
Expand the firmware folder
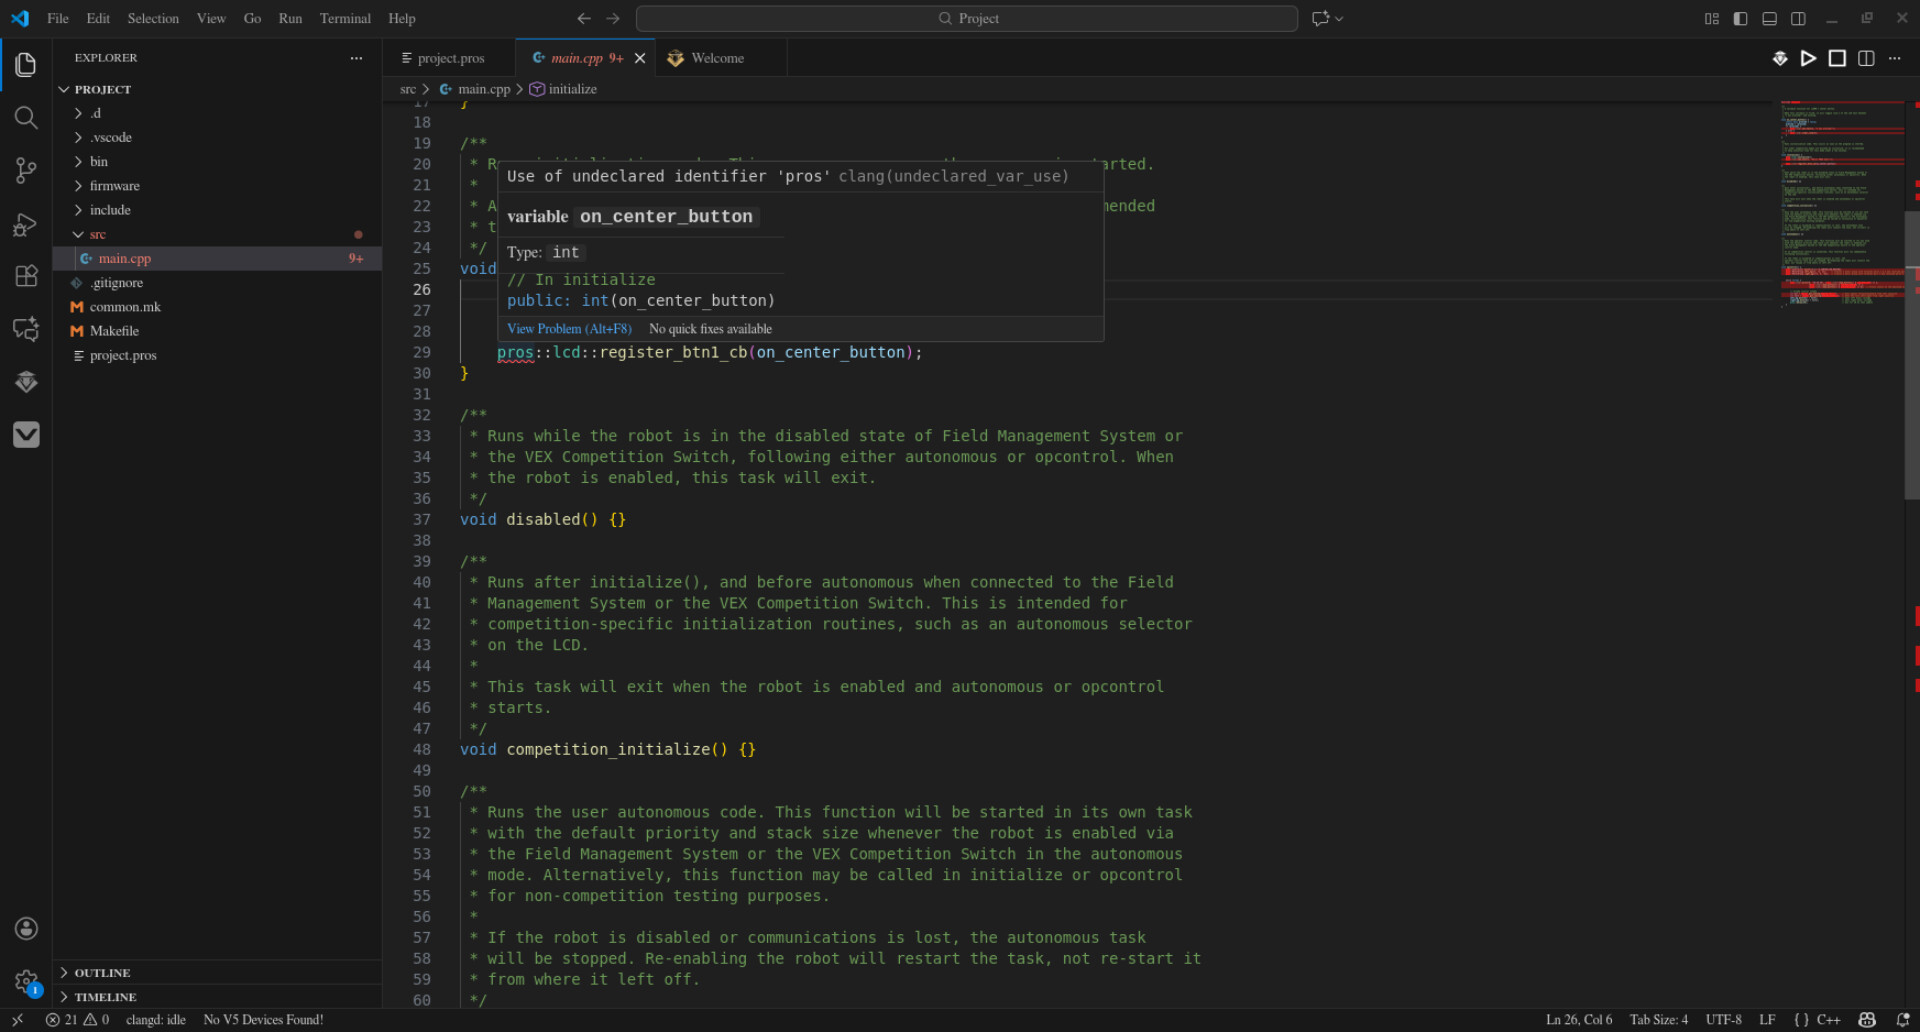coord(114,186)
